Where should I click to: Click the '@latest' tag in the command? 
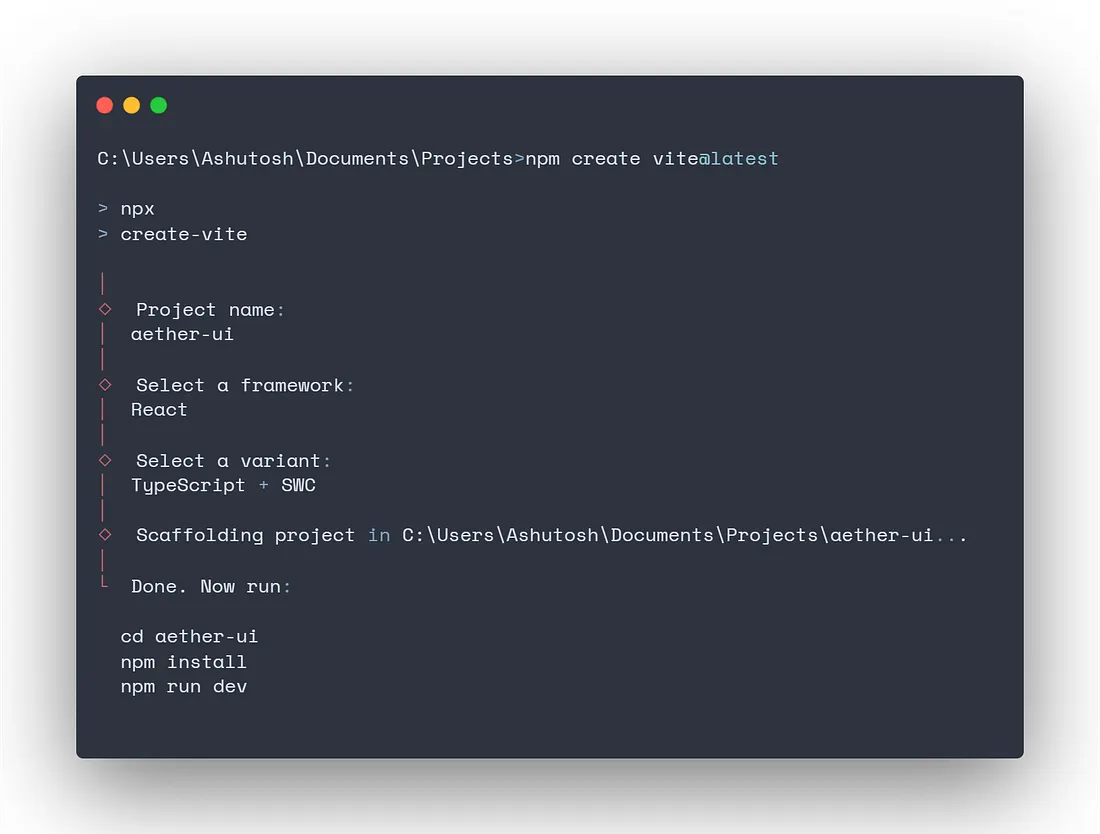[738, 159]
